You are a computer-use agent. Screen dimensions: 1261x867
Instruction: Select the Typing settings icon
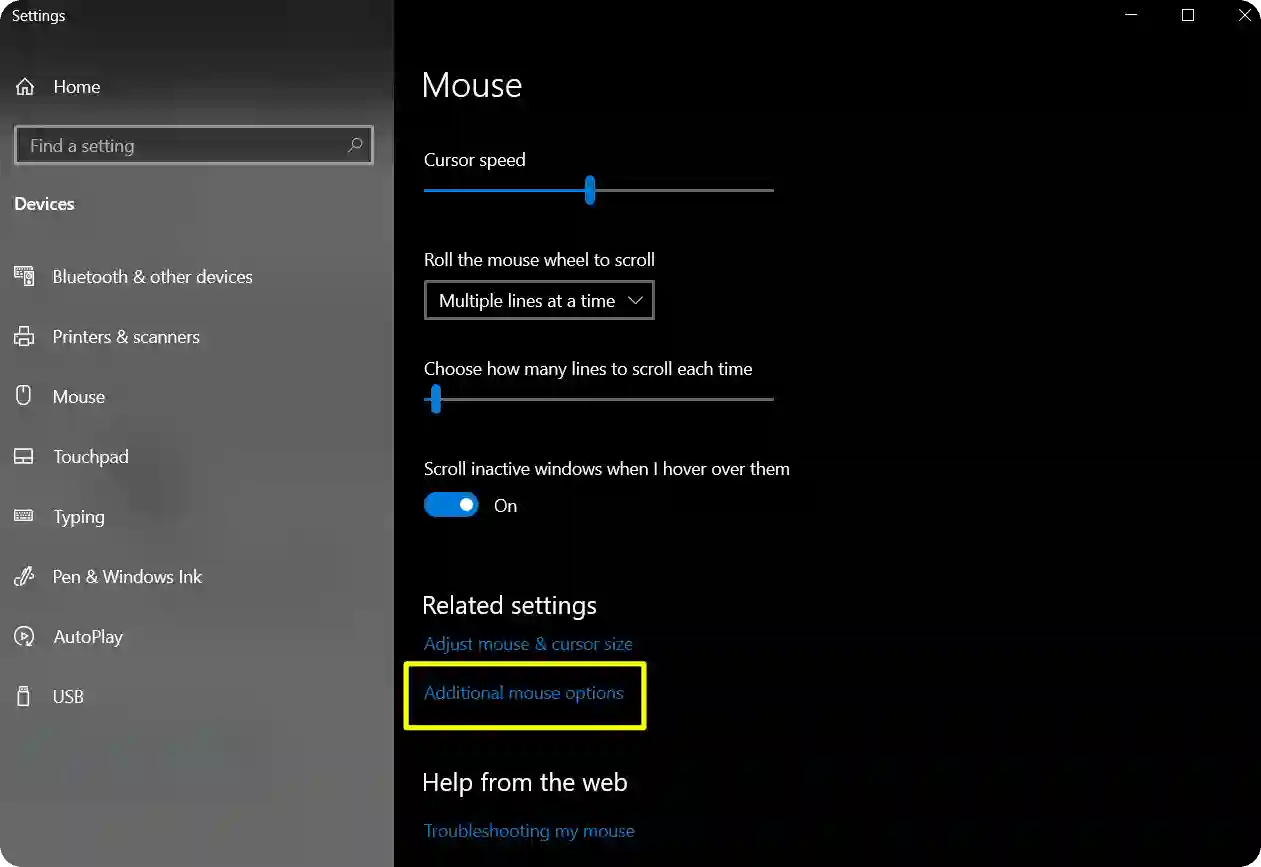pyautogui.click(x=23, y=516)
